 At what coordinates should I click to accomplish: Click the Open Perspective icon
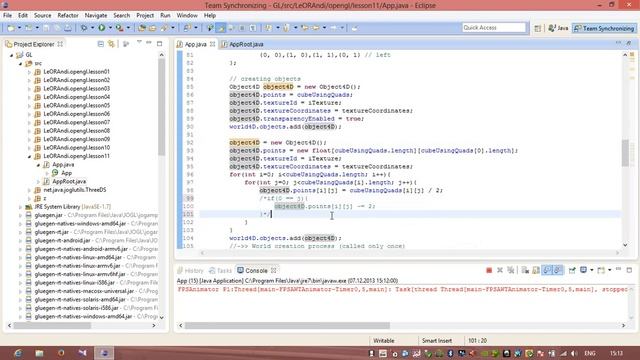click(x=538, y=28)
